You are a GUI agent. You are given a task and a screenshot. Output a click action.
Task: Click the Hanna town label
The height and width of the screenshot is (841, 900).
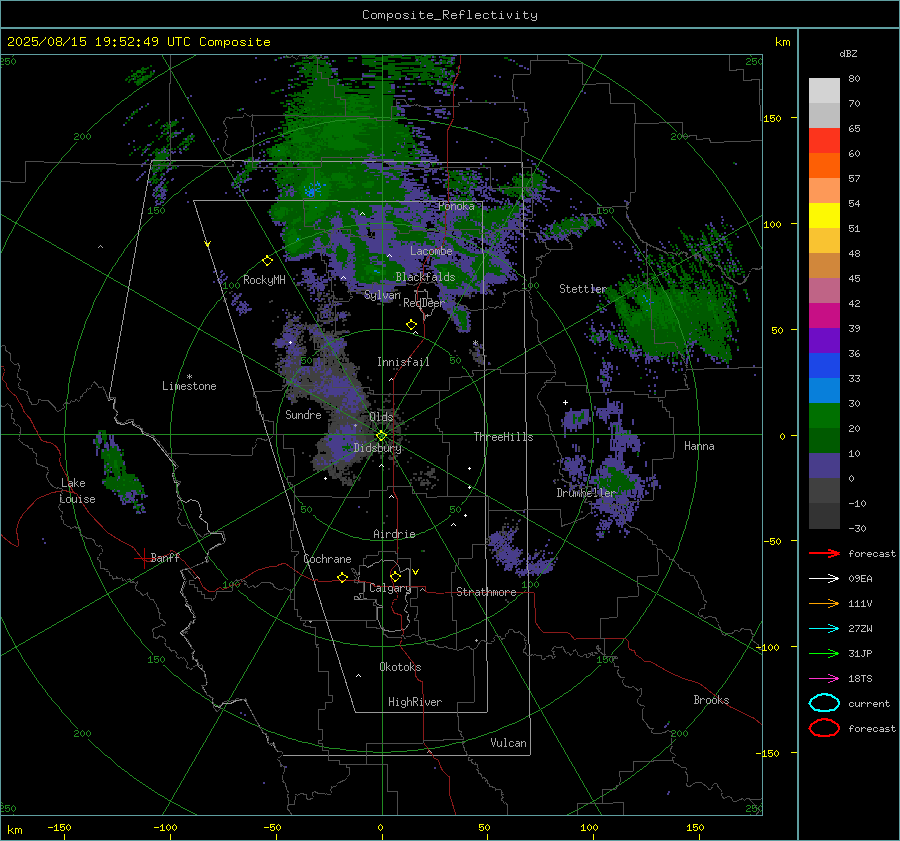[699, 446]
